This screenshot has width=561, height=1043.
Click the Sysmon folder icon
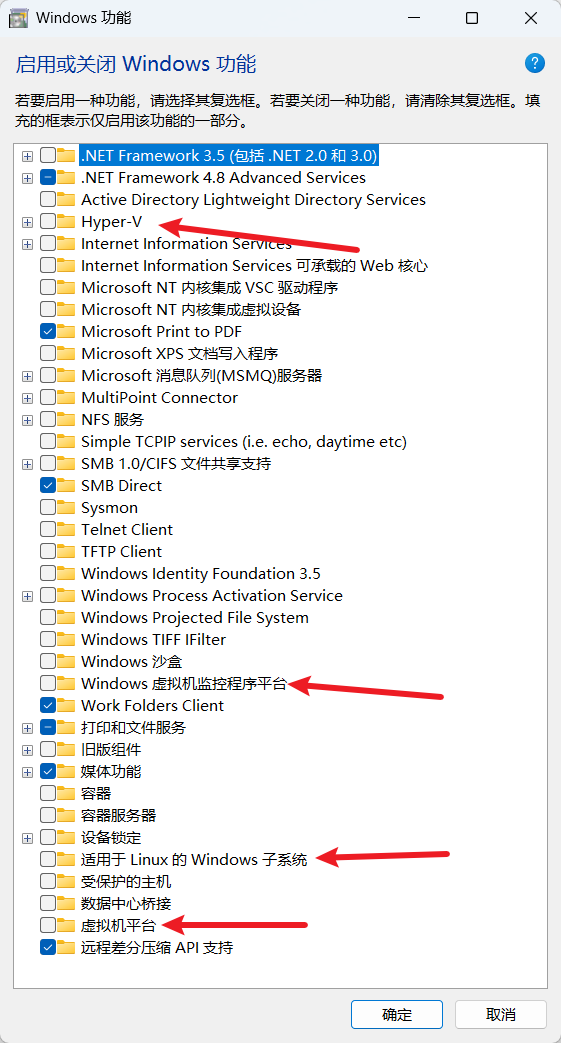point(66,508)
